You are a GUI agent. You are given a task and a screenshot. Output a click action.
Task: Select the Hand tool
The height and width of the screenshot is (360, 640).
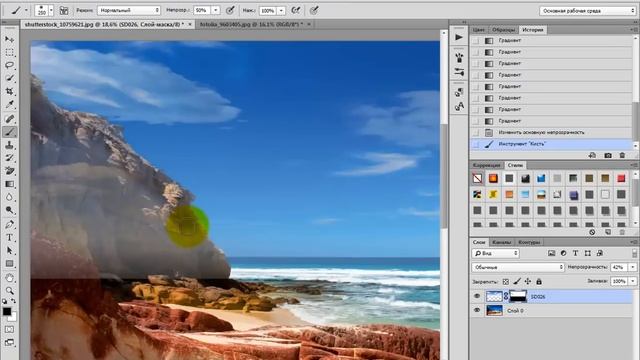[9, 278]
